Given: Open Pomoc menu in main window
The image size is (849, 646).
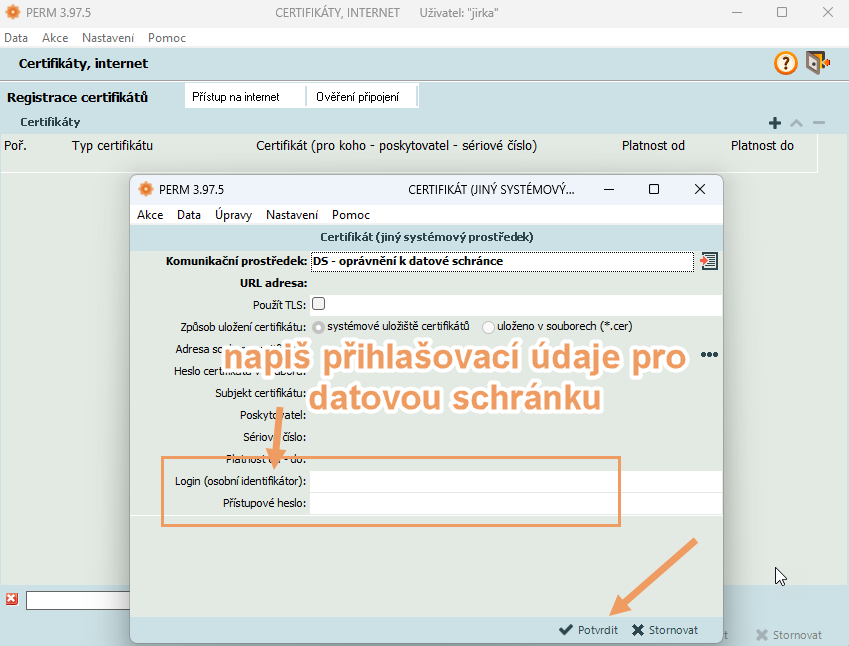Looking at the screenshot, I should coord(167,38).
